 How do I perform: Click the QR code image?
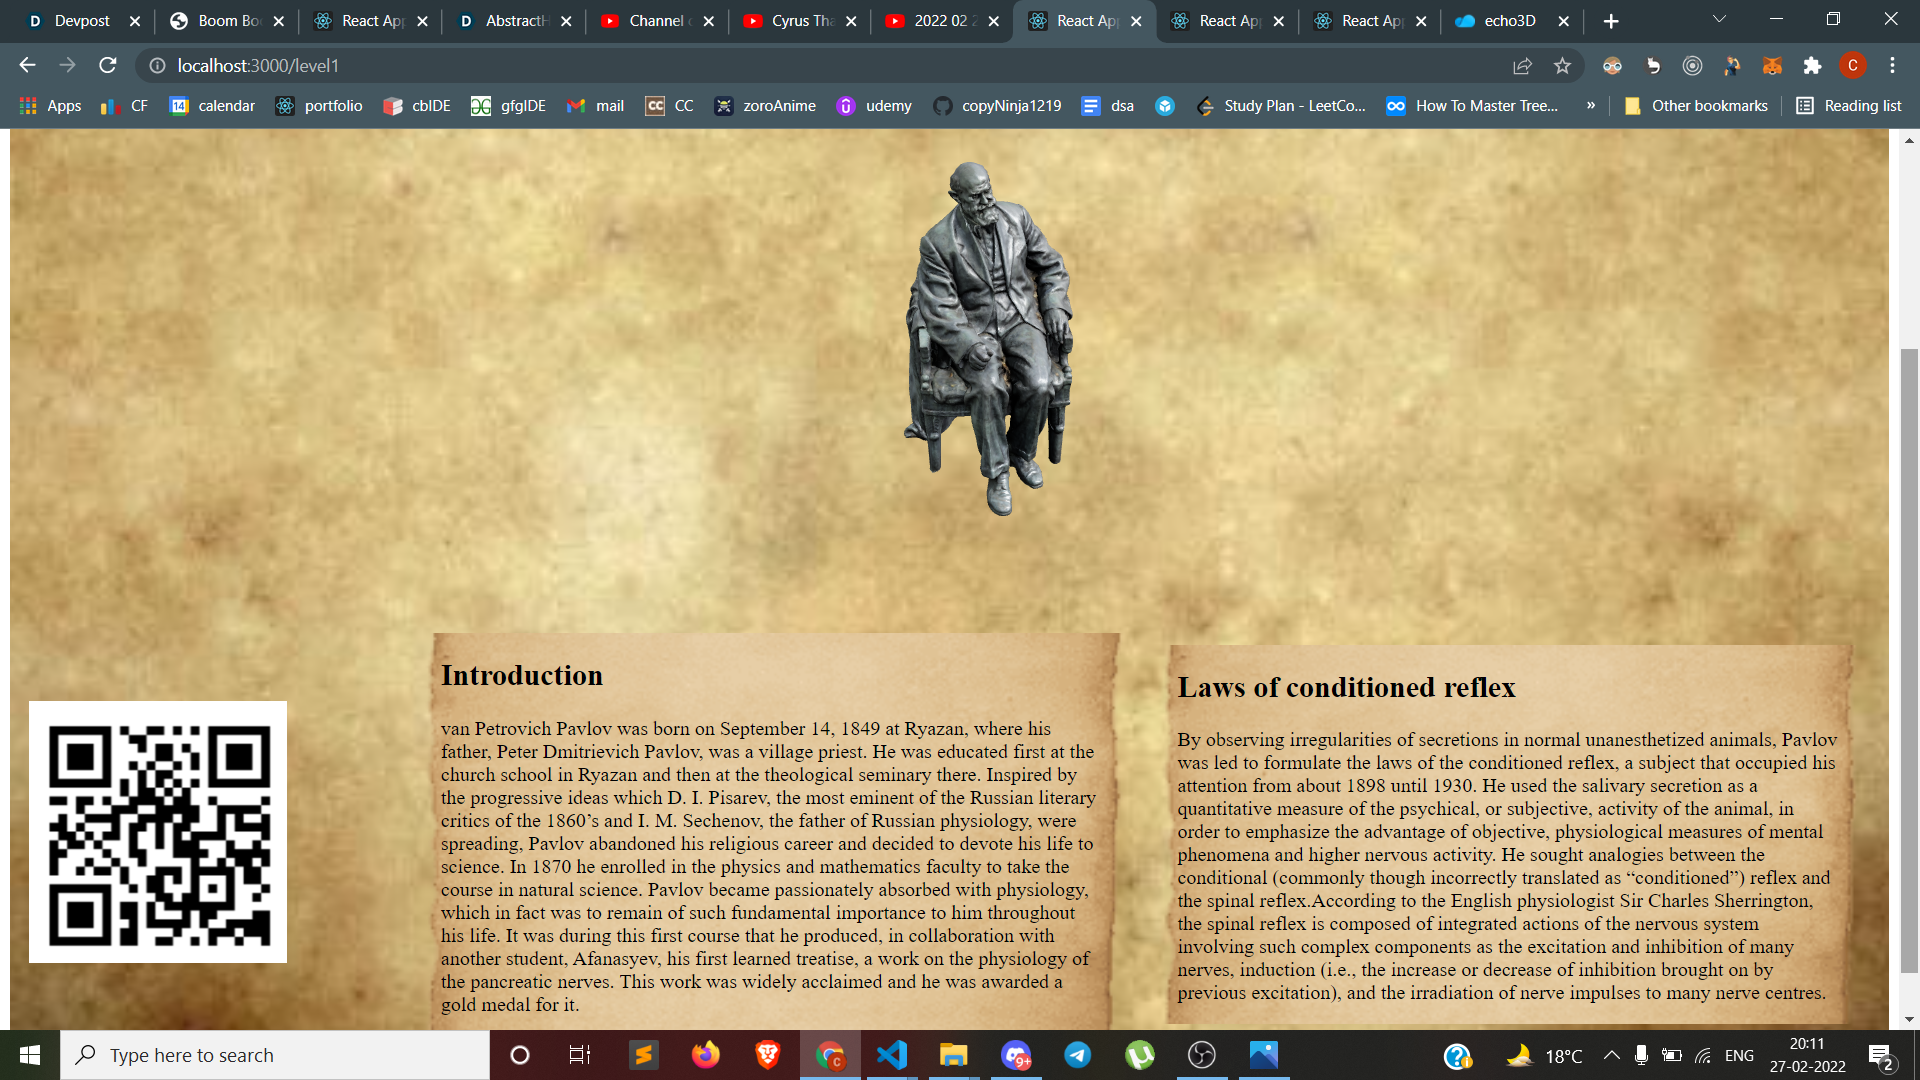click(x=158, y=832)
